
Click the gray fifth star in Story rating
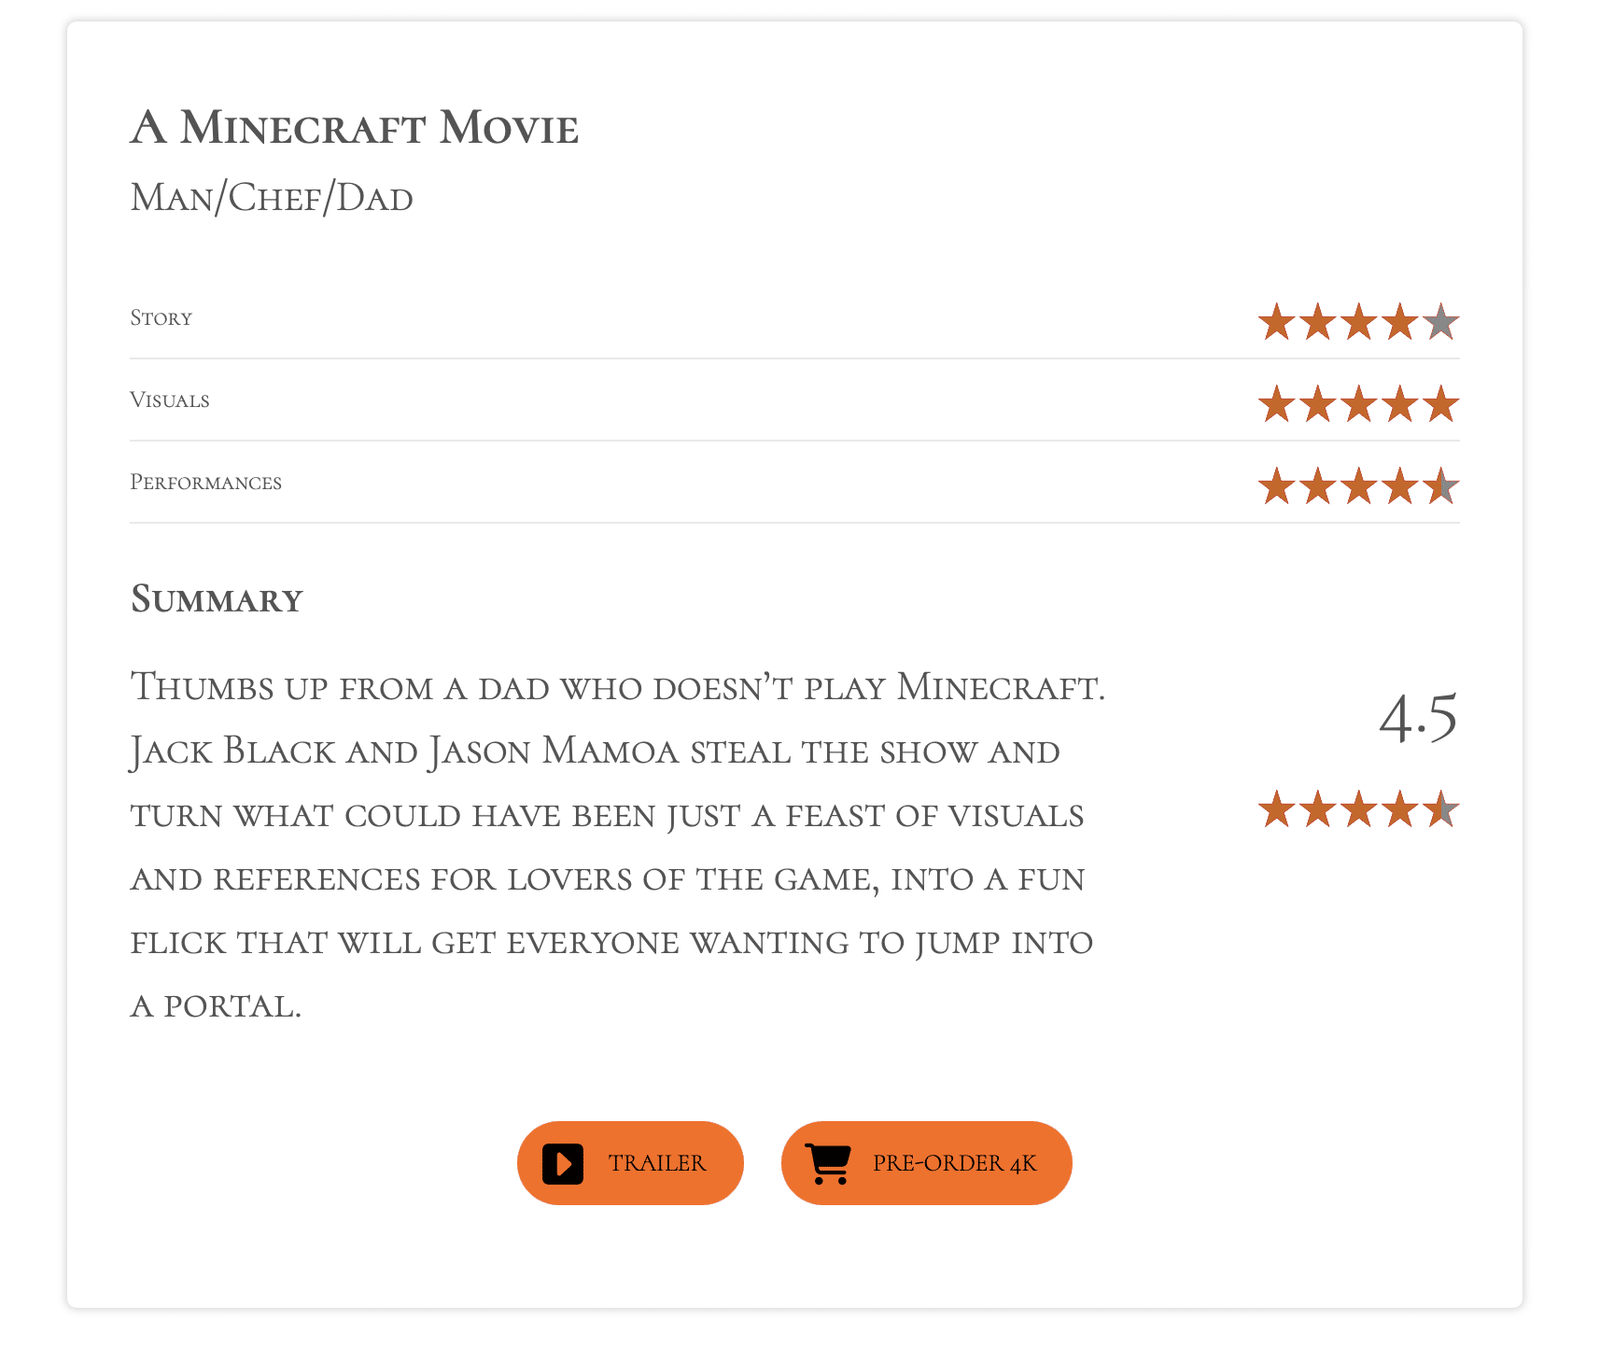pyautogui.click(x=1441, y=323)
